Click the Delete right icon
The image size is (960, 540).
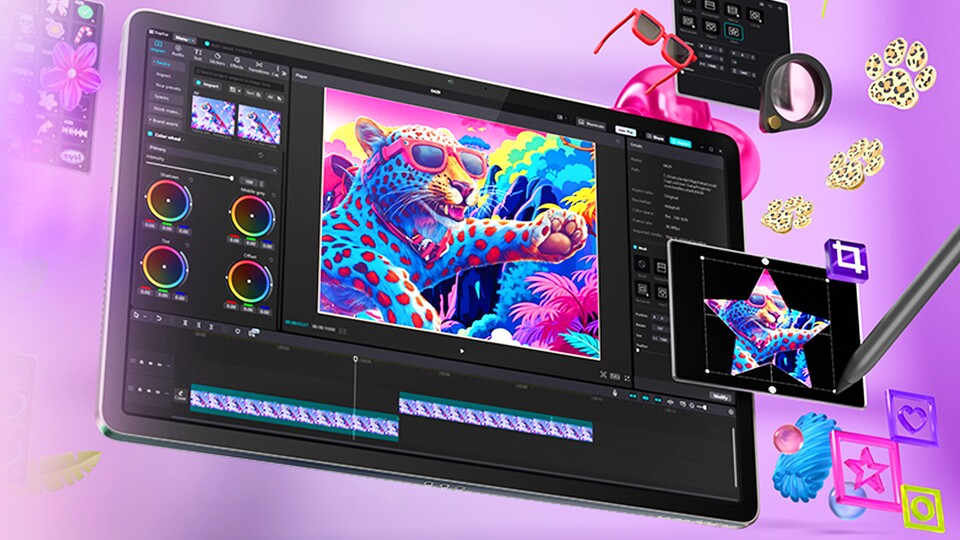[x=211, y=326]
